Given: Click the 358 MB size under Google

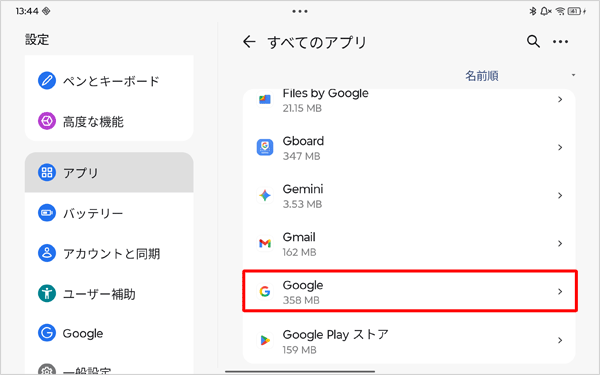Looking at the screenshot, I should click(301, 300).
